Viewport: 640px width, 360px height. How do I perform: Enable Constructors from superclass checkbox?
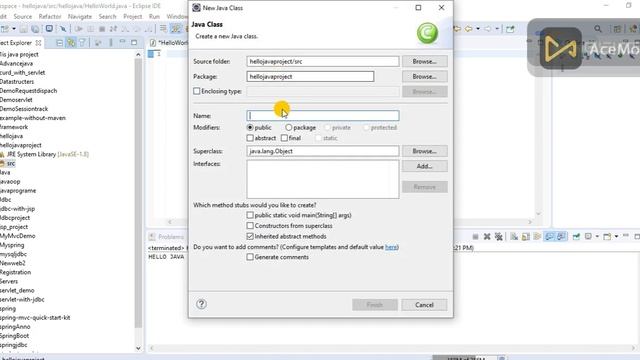[x=250, y=226]
